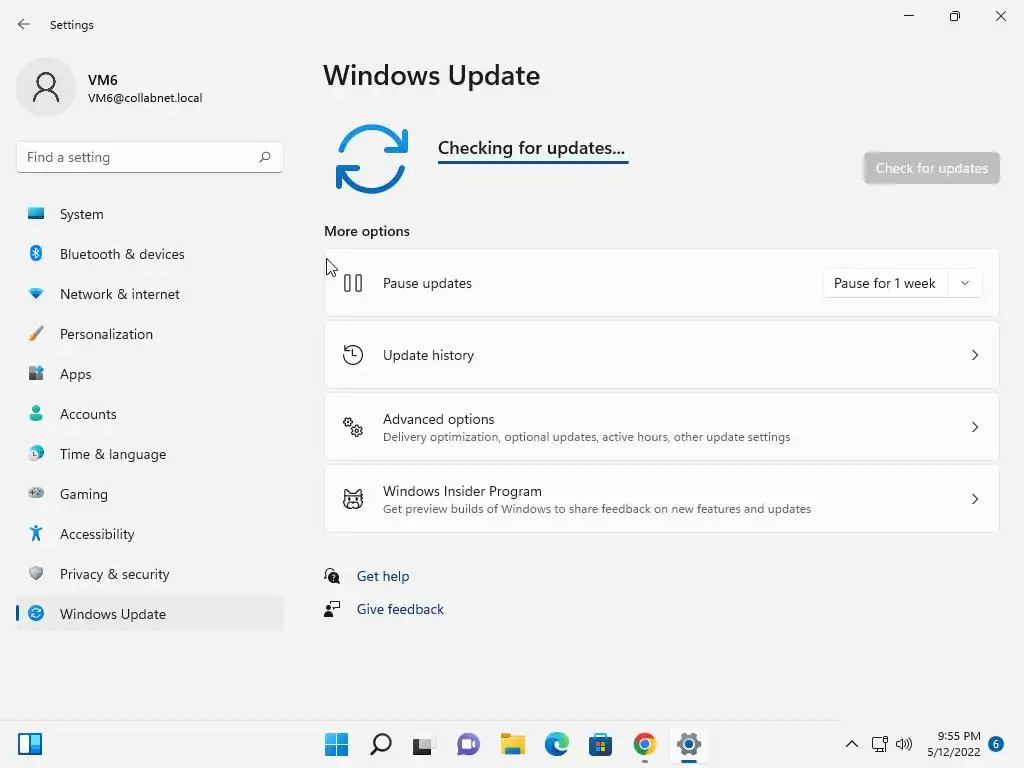Open notification center badge showing 6

[996, 744]
